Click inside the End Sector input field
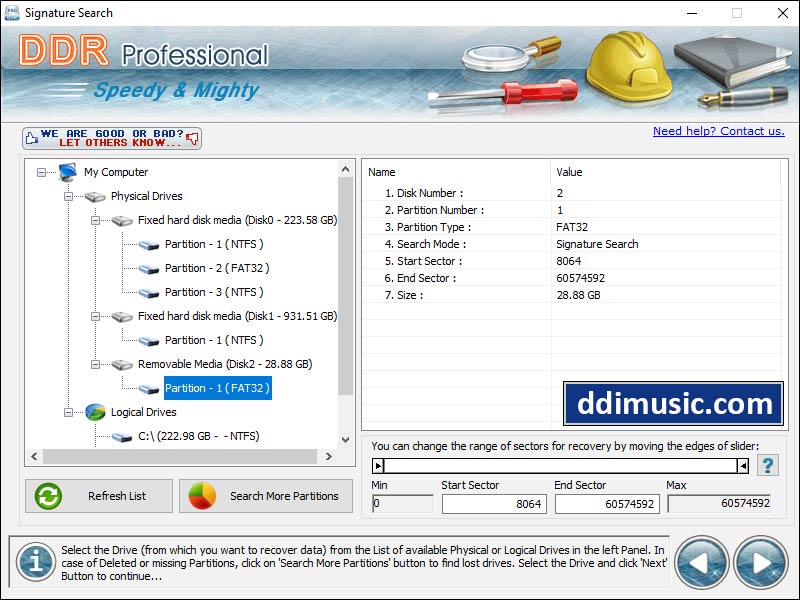Image resolution: width=800 pixels, height=600 pixels. click(x=609, y=504)
